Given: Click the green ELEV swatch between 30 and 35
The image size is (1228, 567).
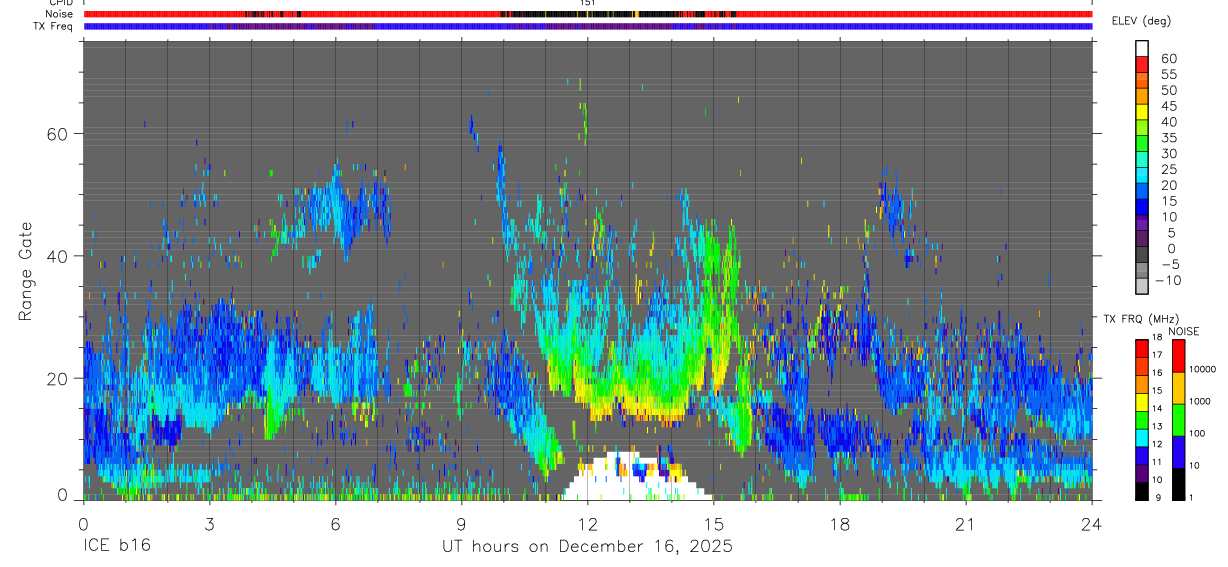Looking at the screenshot, I should click(1142, 144).
